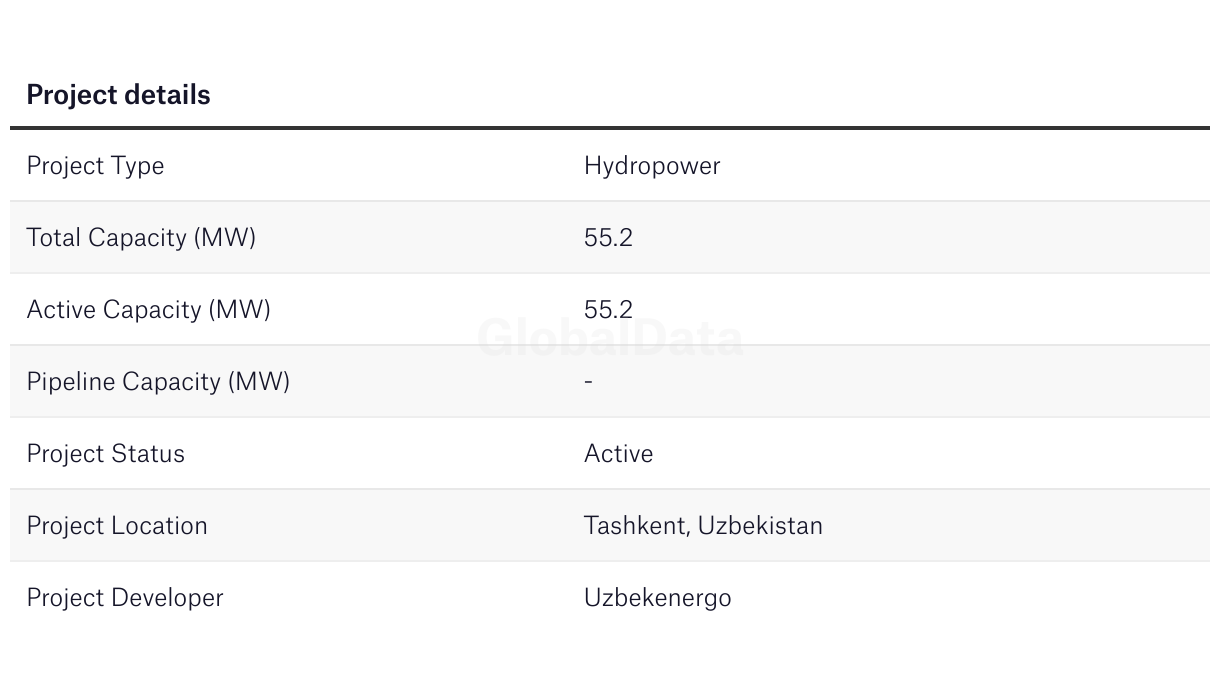Screen dimensions: 1220x674
Task: Click the Project Status table row
Action: pyautogui.click(x=610, y=454)
